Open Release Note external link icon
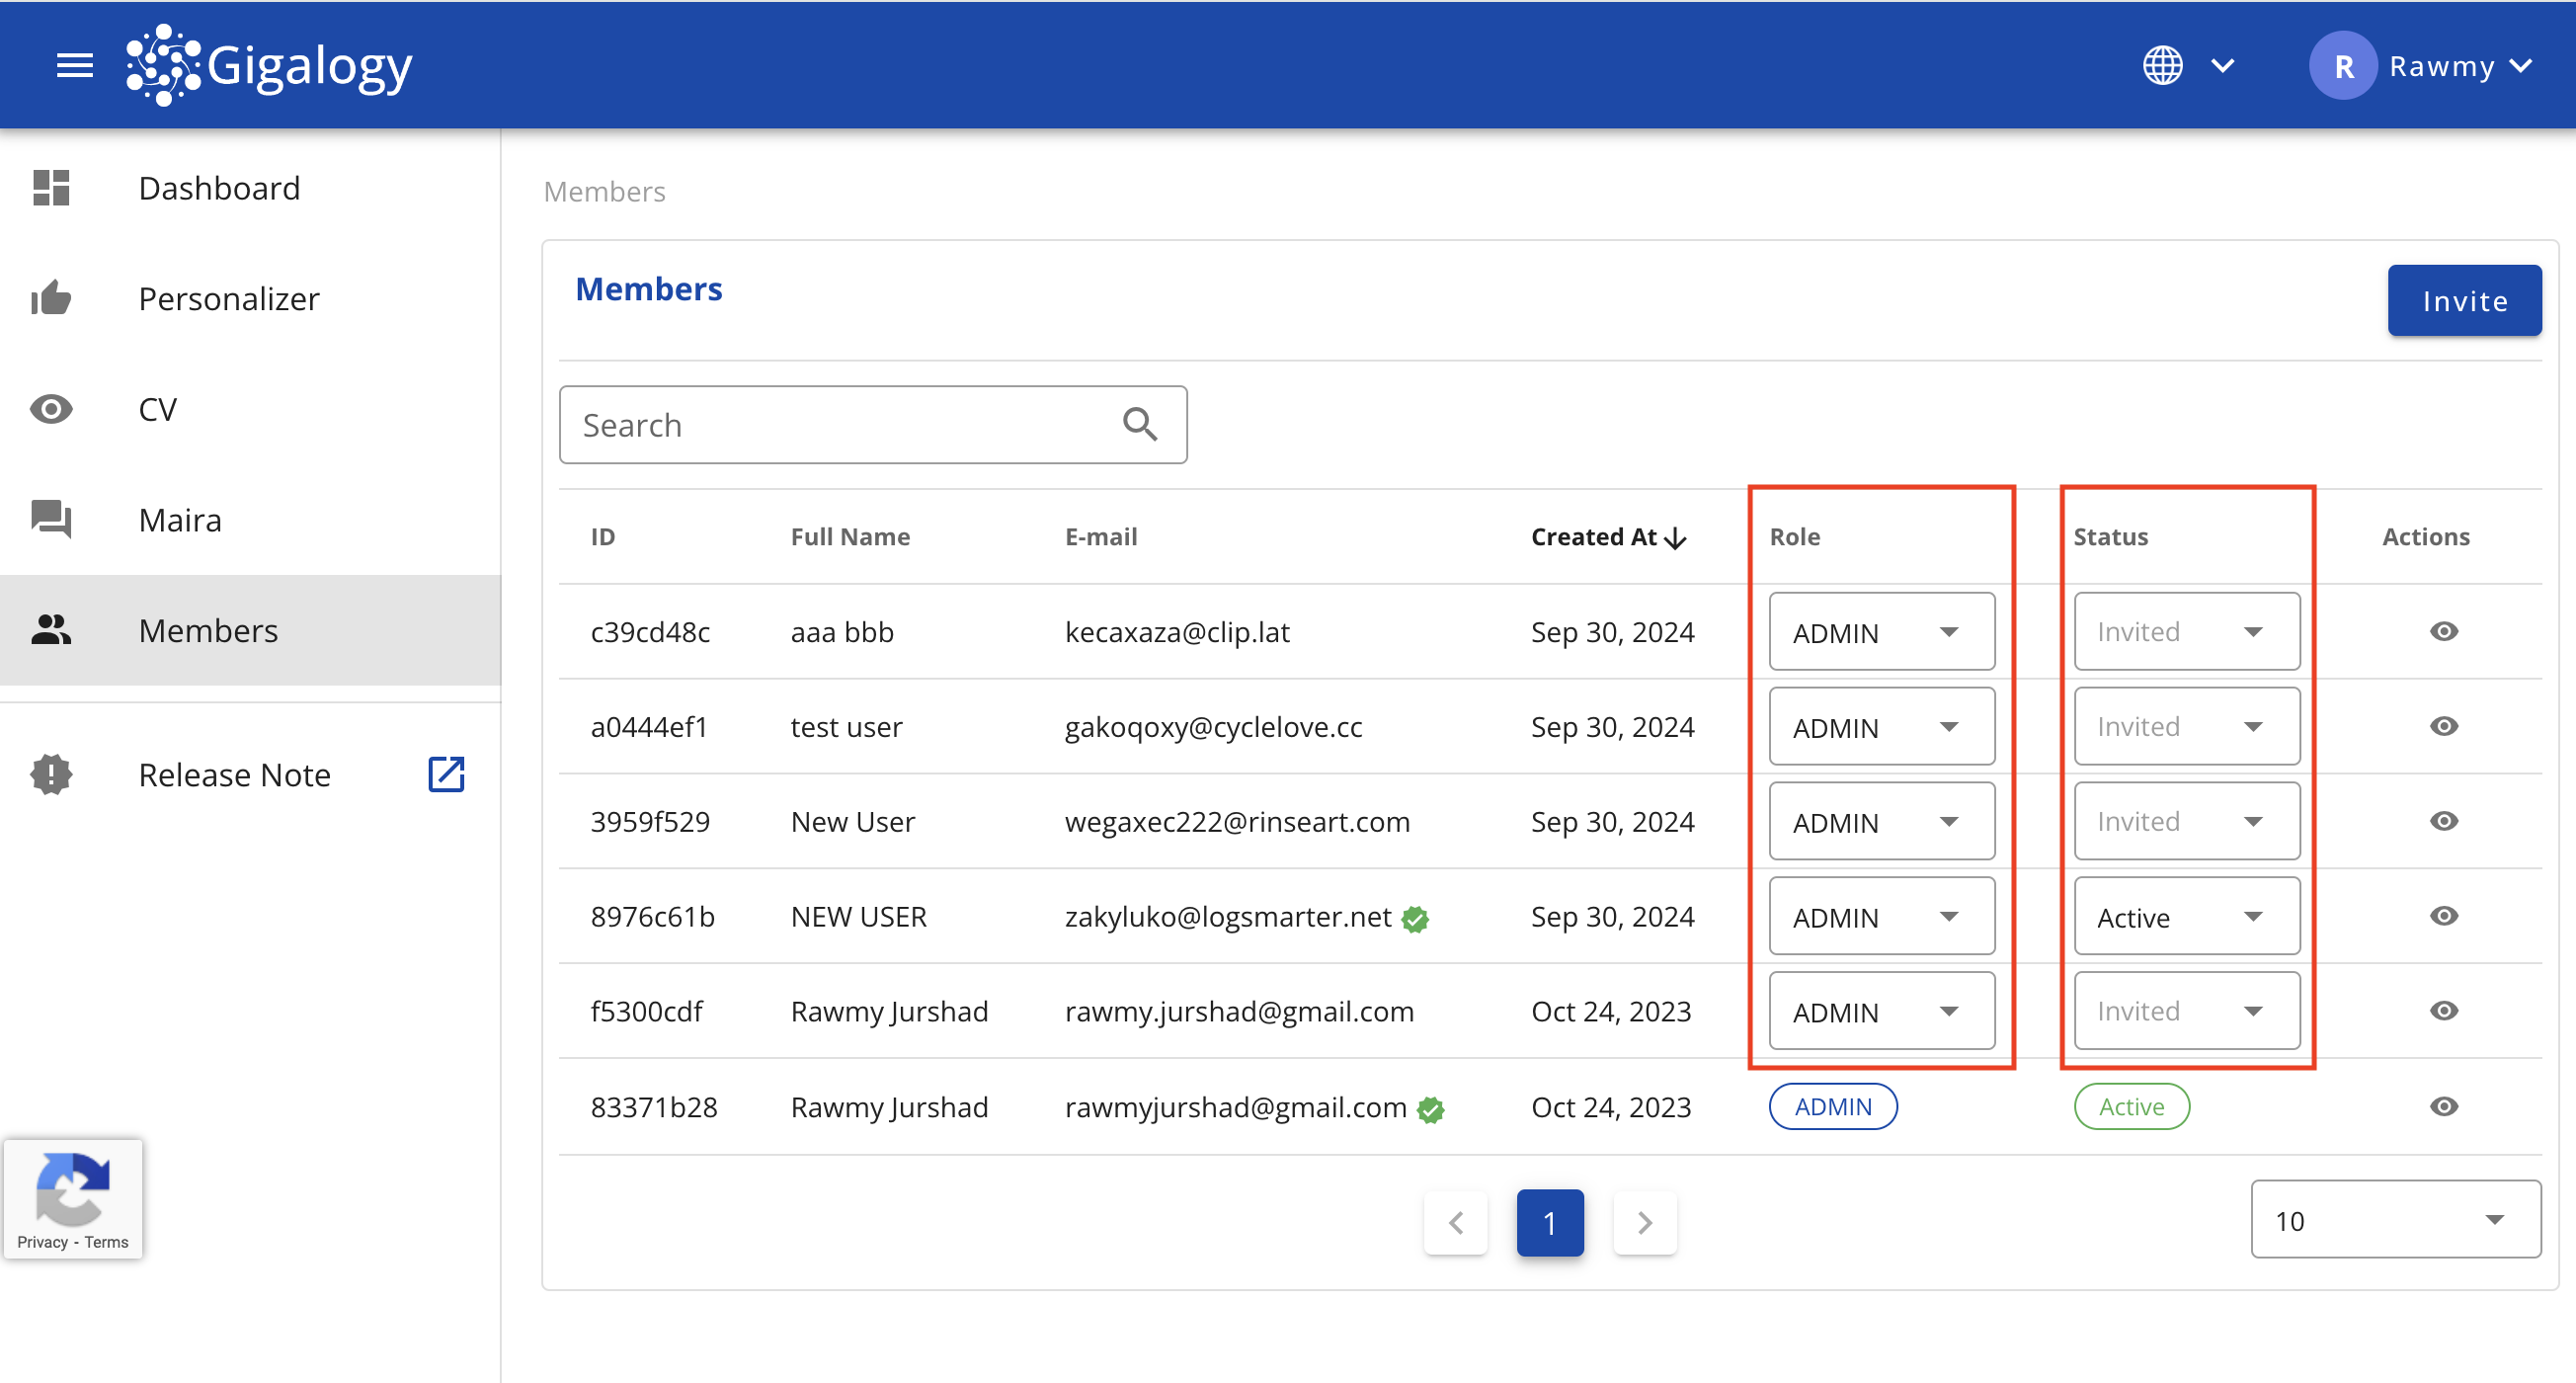The height and width of the screenshot is (1383, 2576). [x=446, y=774]
